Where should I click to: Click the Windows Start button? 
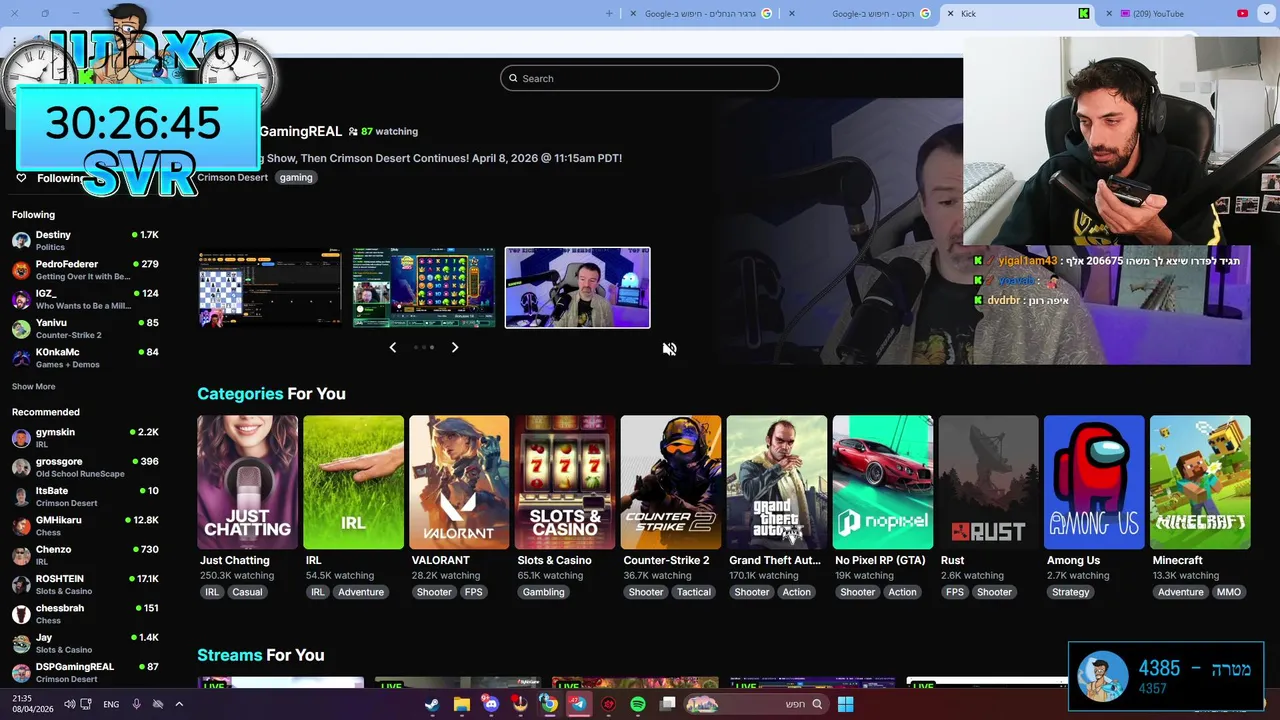click(x=845, y=704)
